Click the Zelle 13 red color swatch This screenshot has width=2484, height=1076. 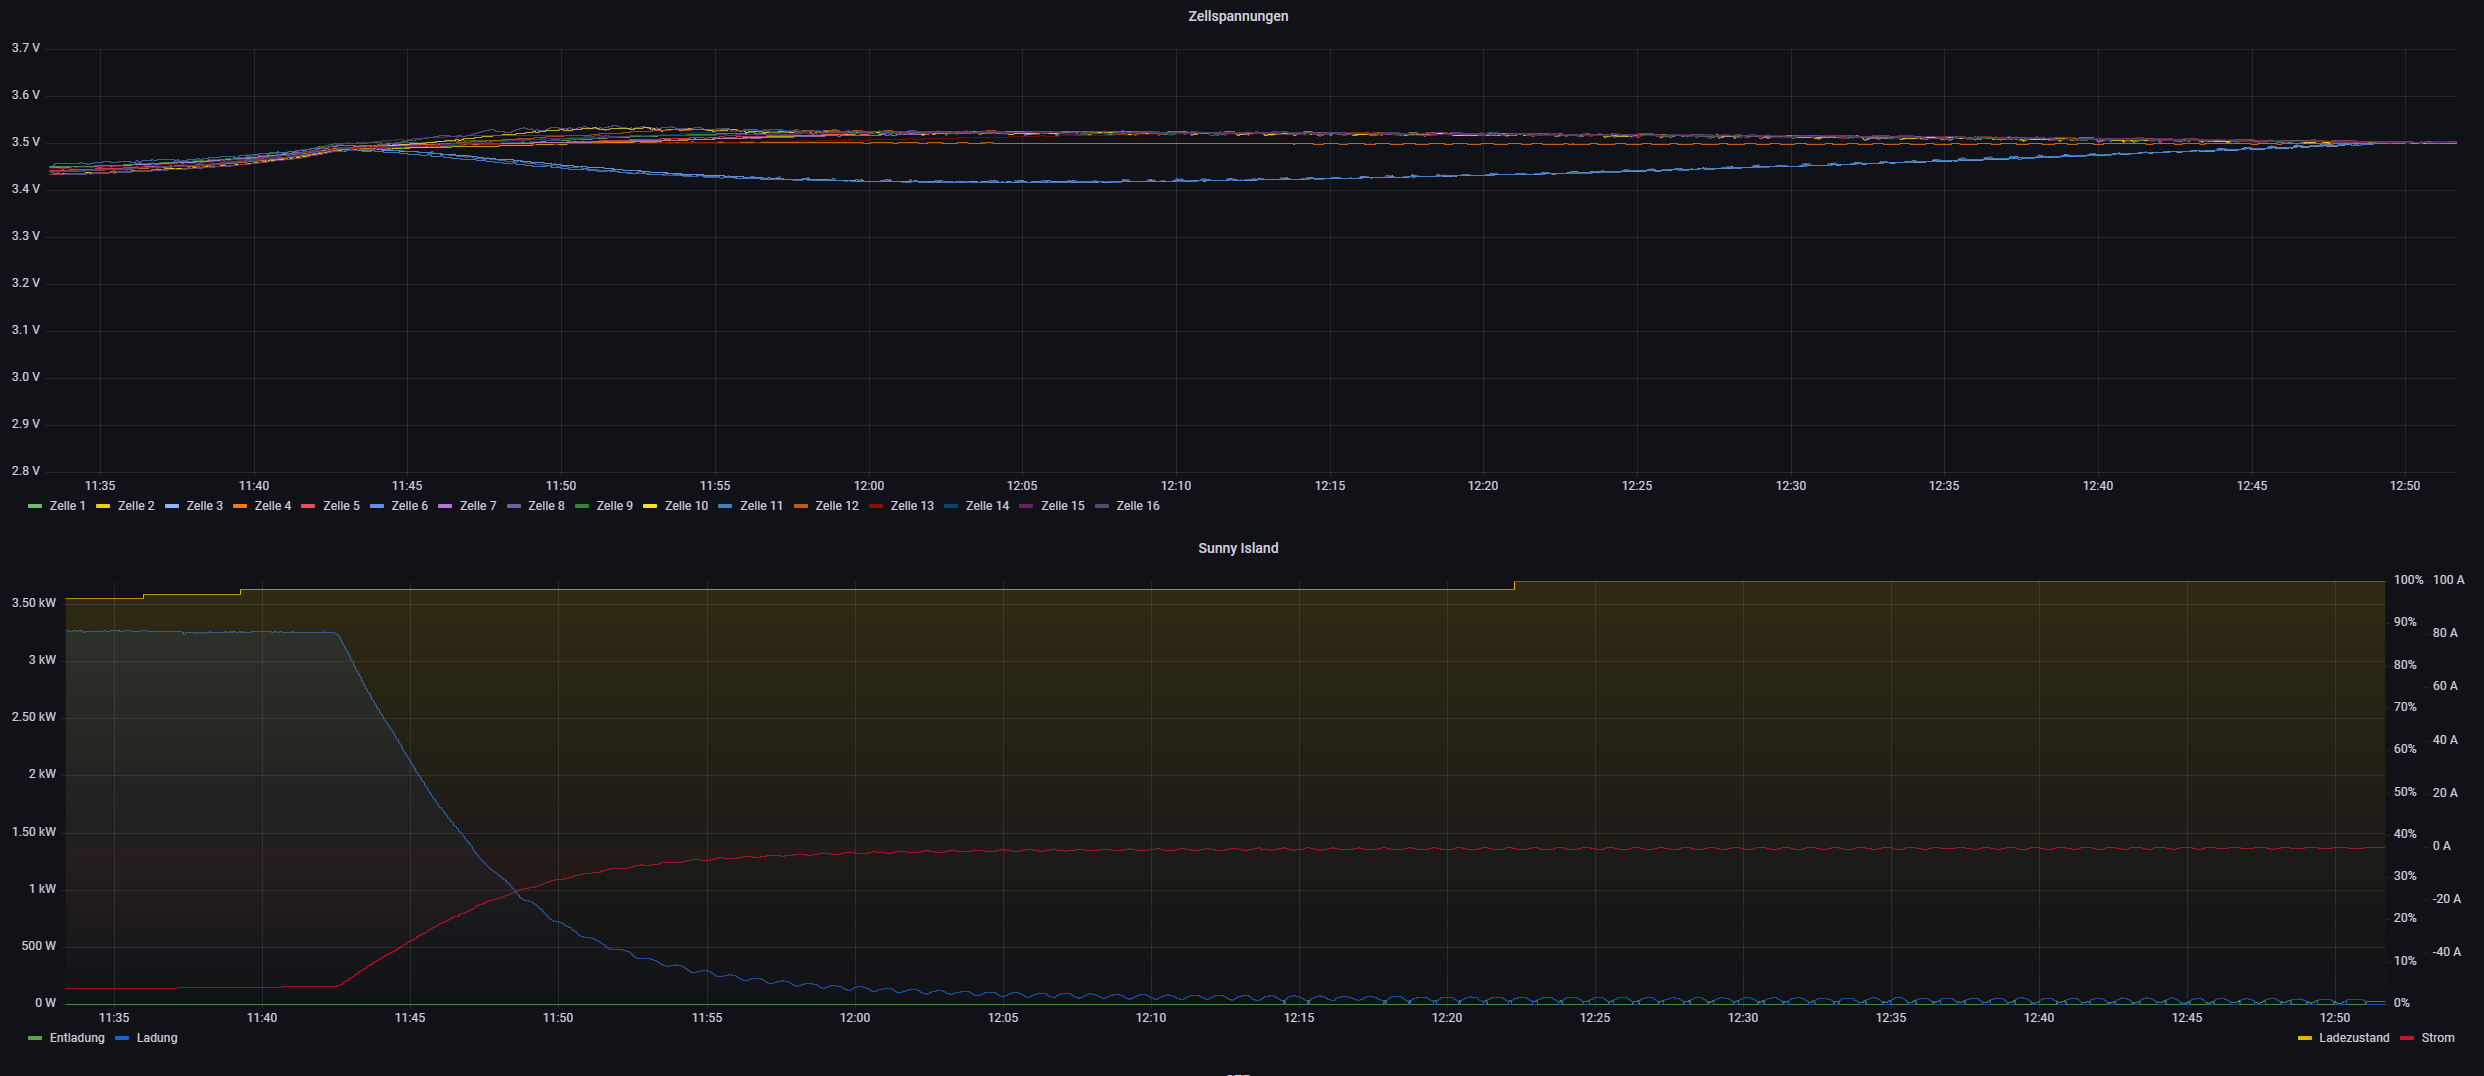(x=876, y=506)
